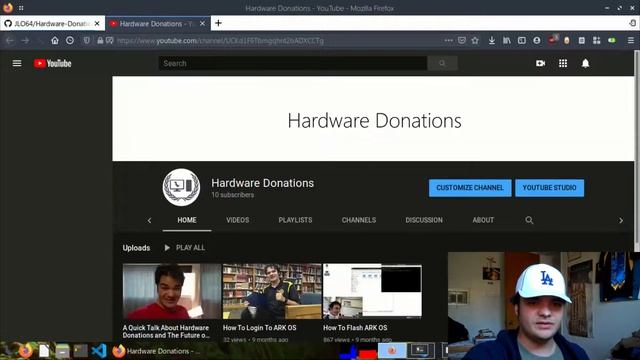Image resolution: width=640 pixels, height=360 pixels.
Task: Select Hardware Donations Firefox window in taskbar
Action: pyautogui.click(x=156, y=351)
